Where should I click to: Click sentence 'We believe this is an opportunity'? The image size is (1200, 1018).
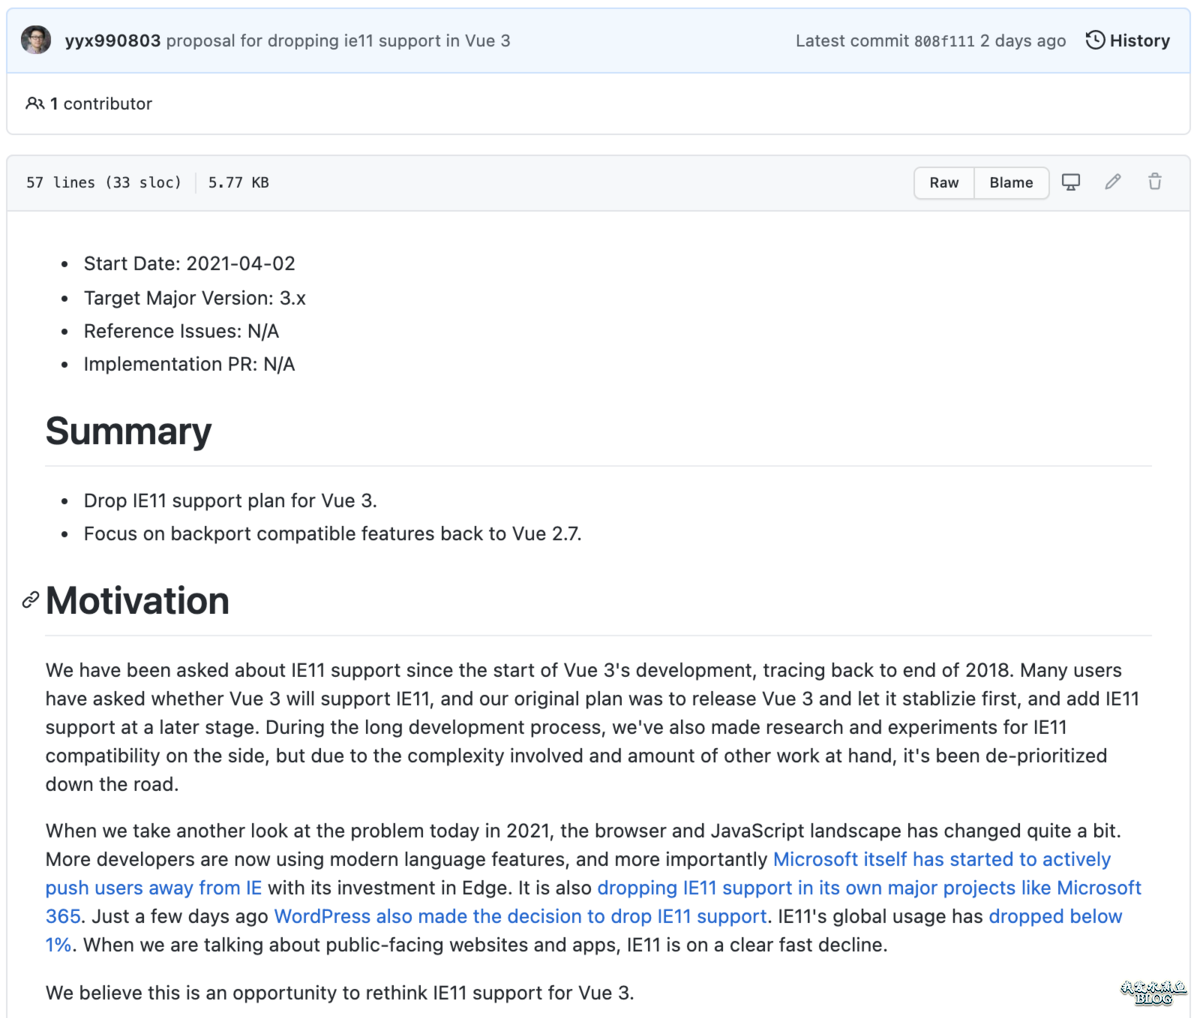[339, 993]
